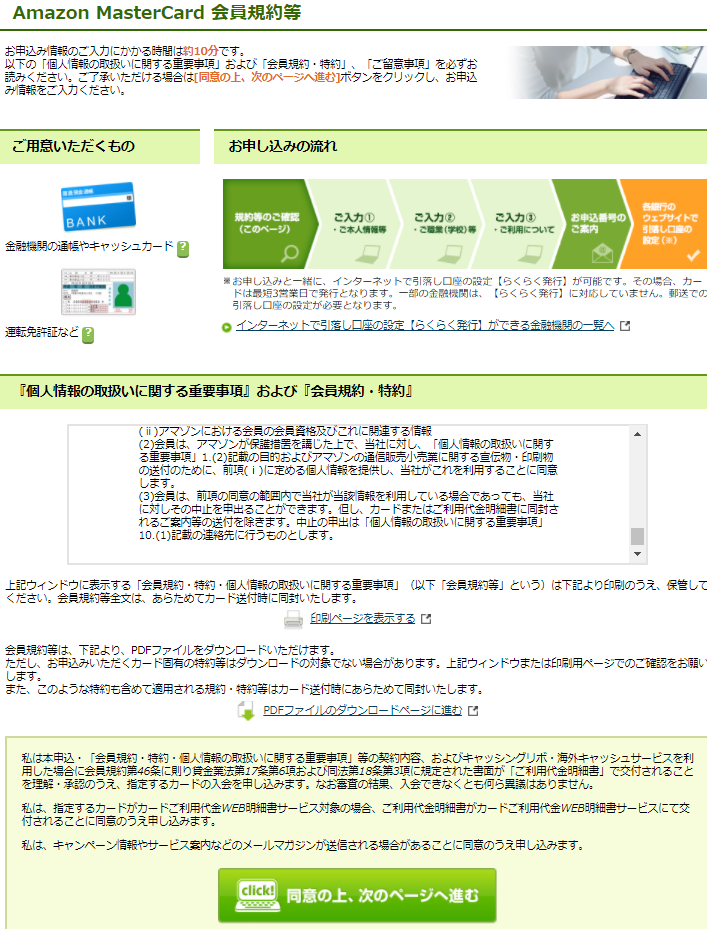Click the 金融機関の通帳やキャッシュカード label

click(89, 246)
